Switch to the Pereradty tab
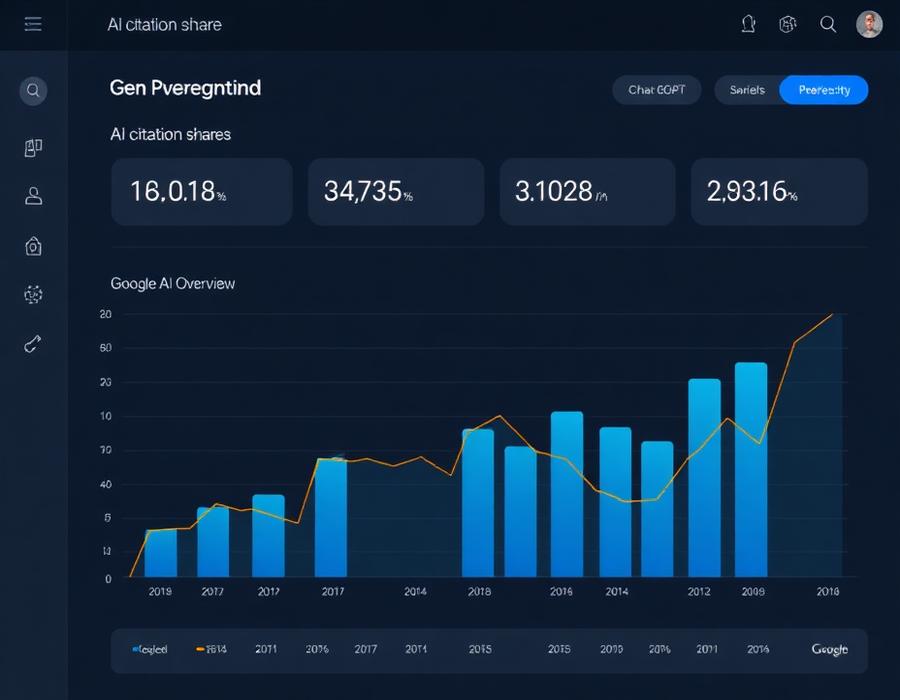 click(x=824, y=90)
